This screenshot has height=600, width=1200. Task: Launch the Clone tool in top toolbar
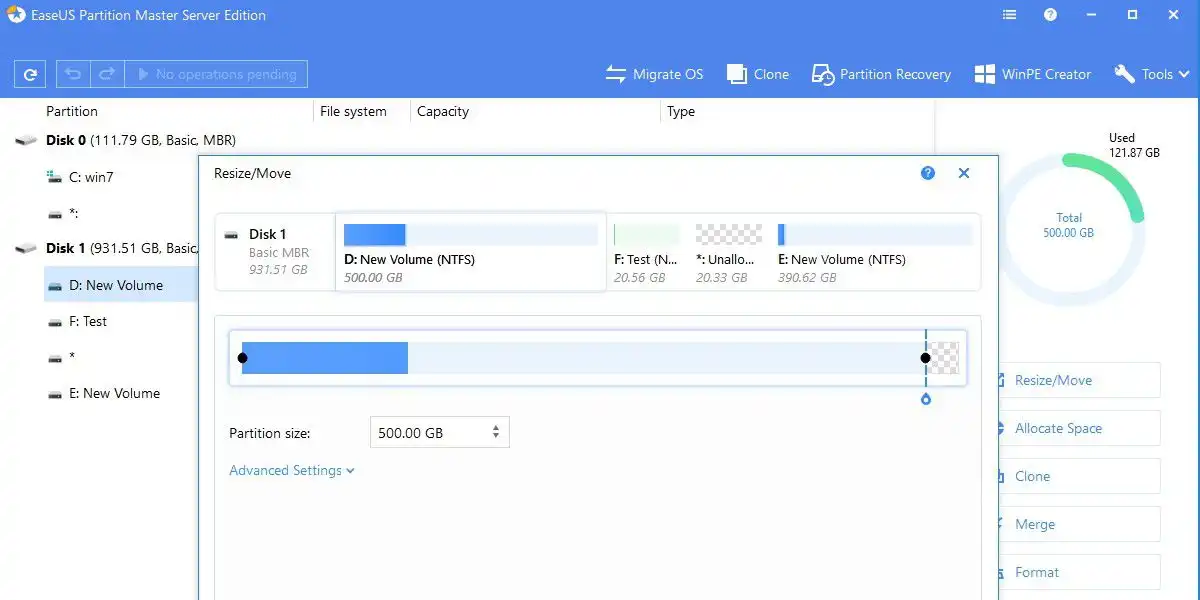pos(758,74)
